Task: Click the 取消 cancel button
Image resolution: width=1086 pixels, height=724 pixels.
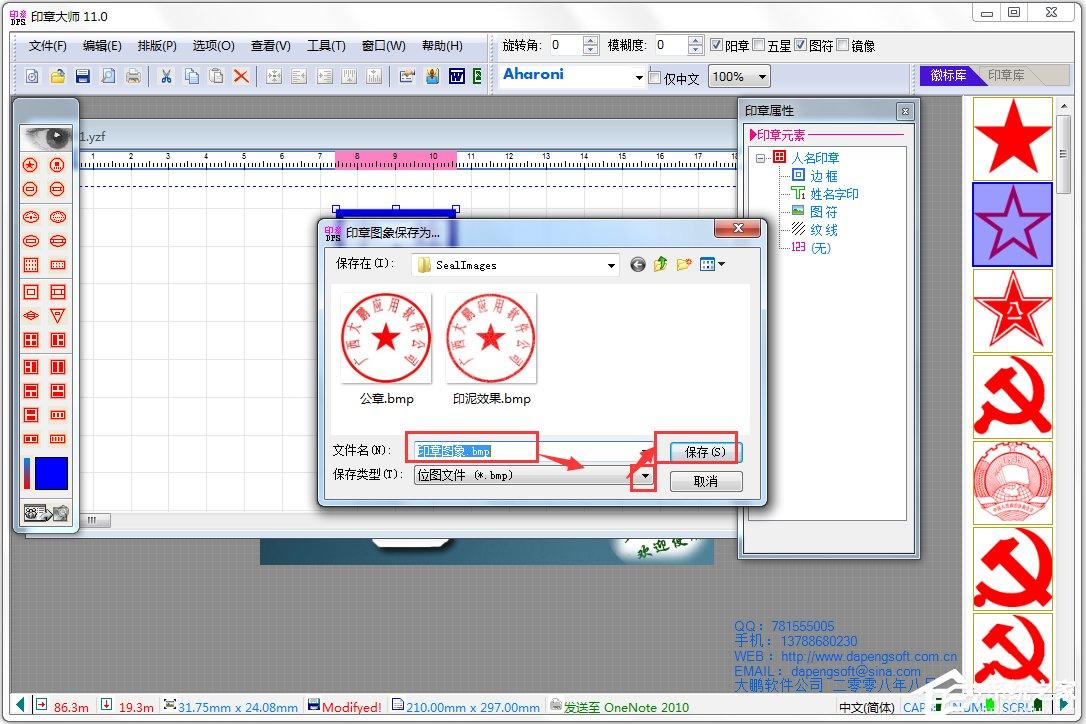Action: coord(705,481)
